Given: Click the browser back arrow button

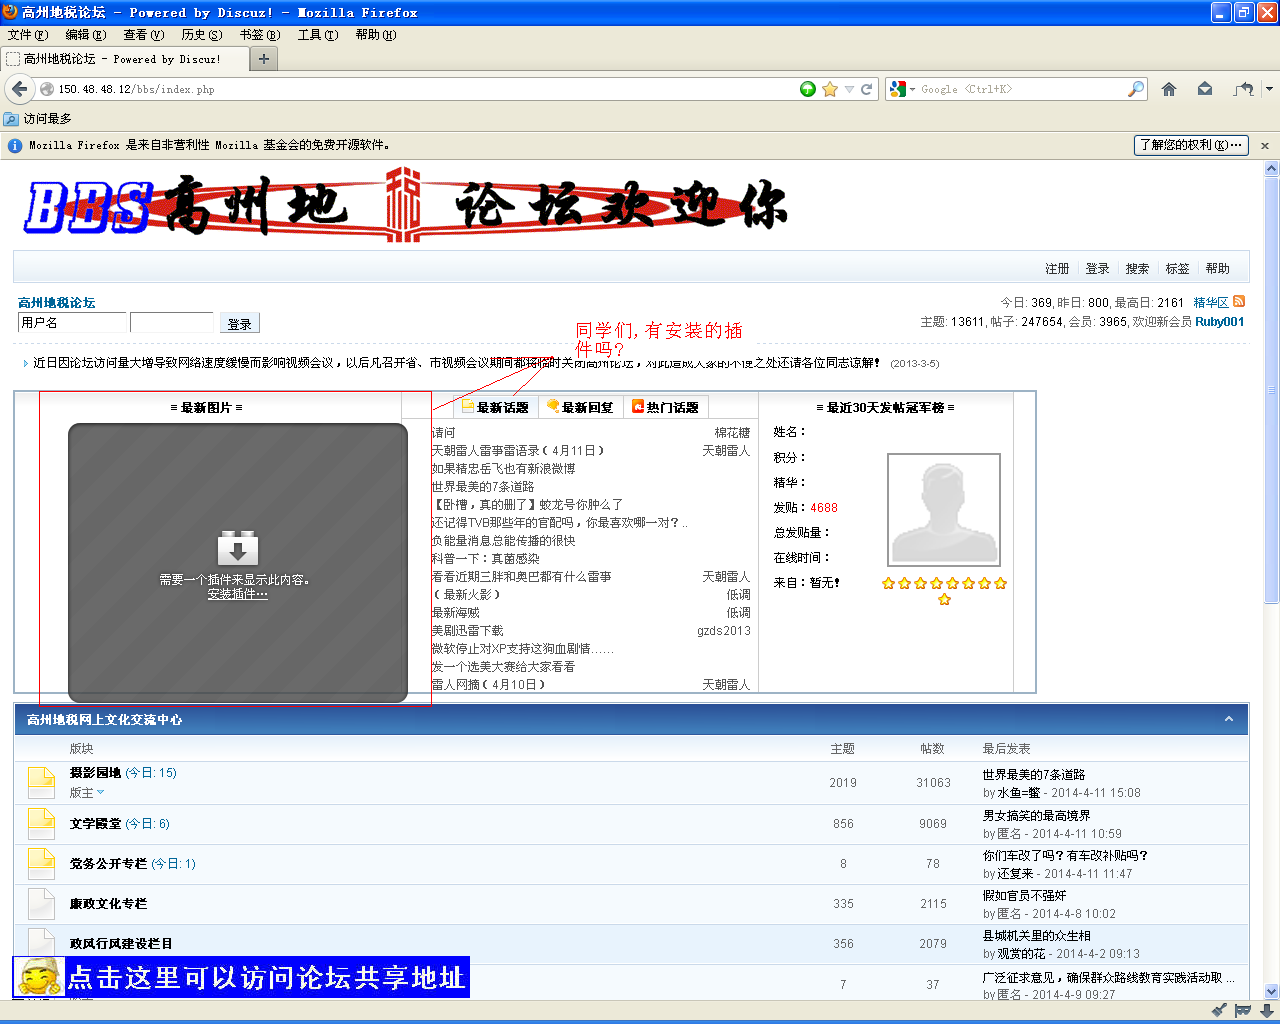Looking at the screenshot, I should tap(19, 89).
